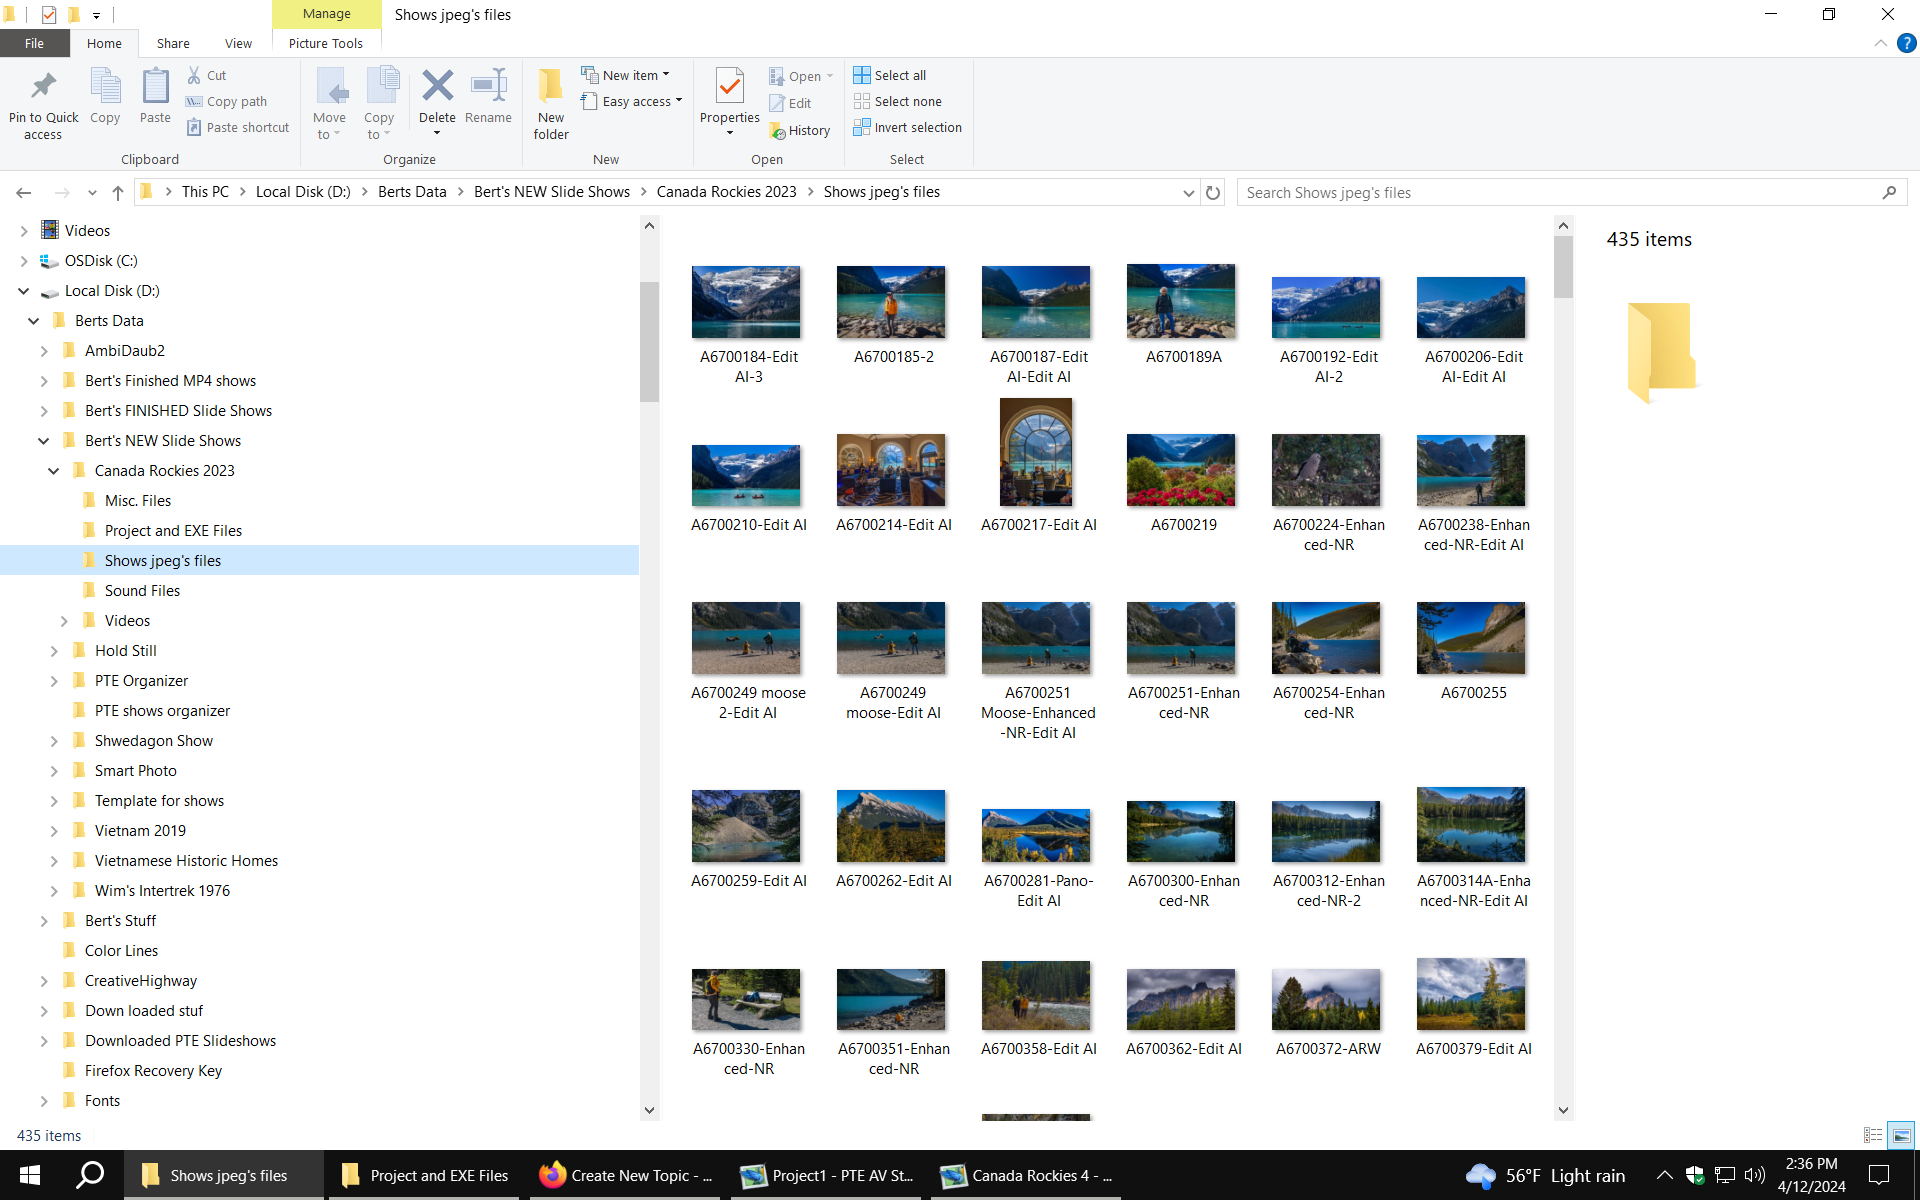Image resolution: width=1920 pixels, height=1200 pixels.
Task: Open the View ribbon tab
Action: (238, 43)
